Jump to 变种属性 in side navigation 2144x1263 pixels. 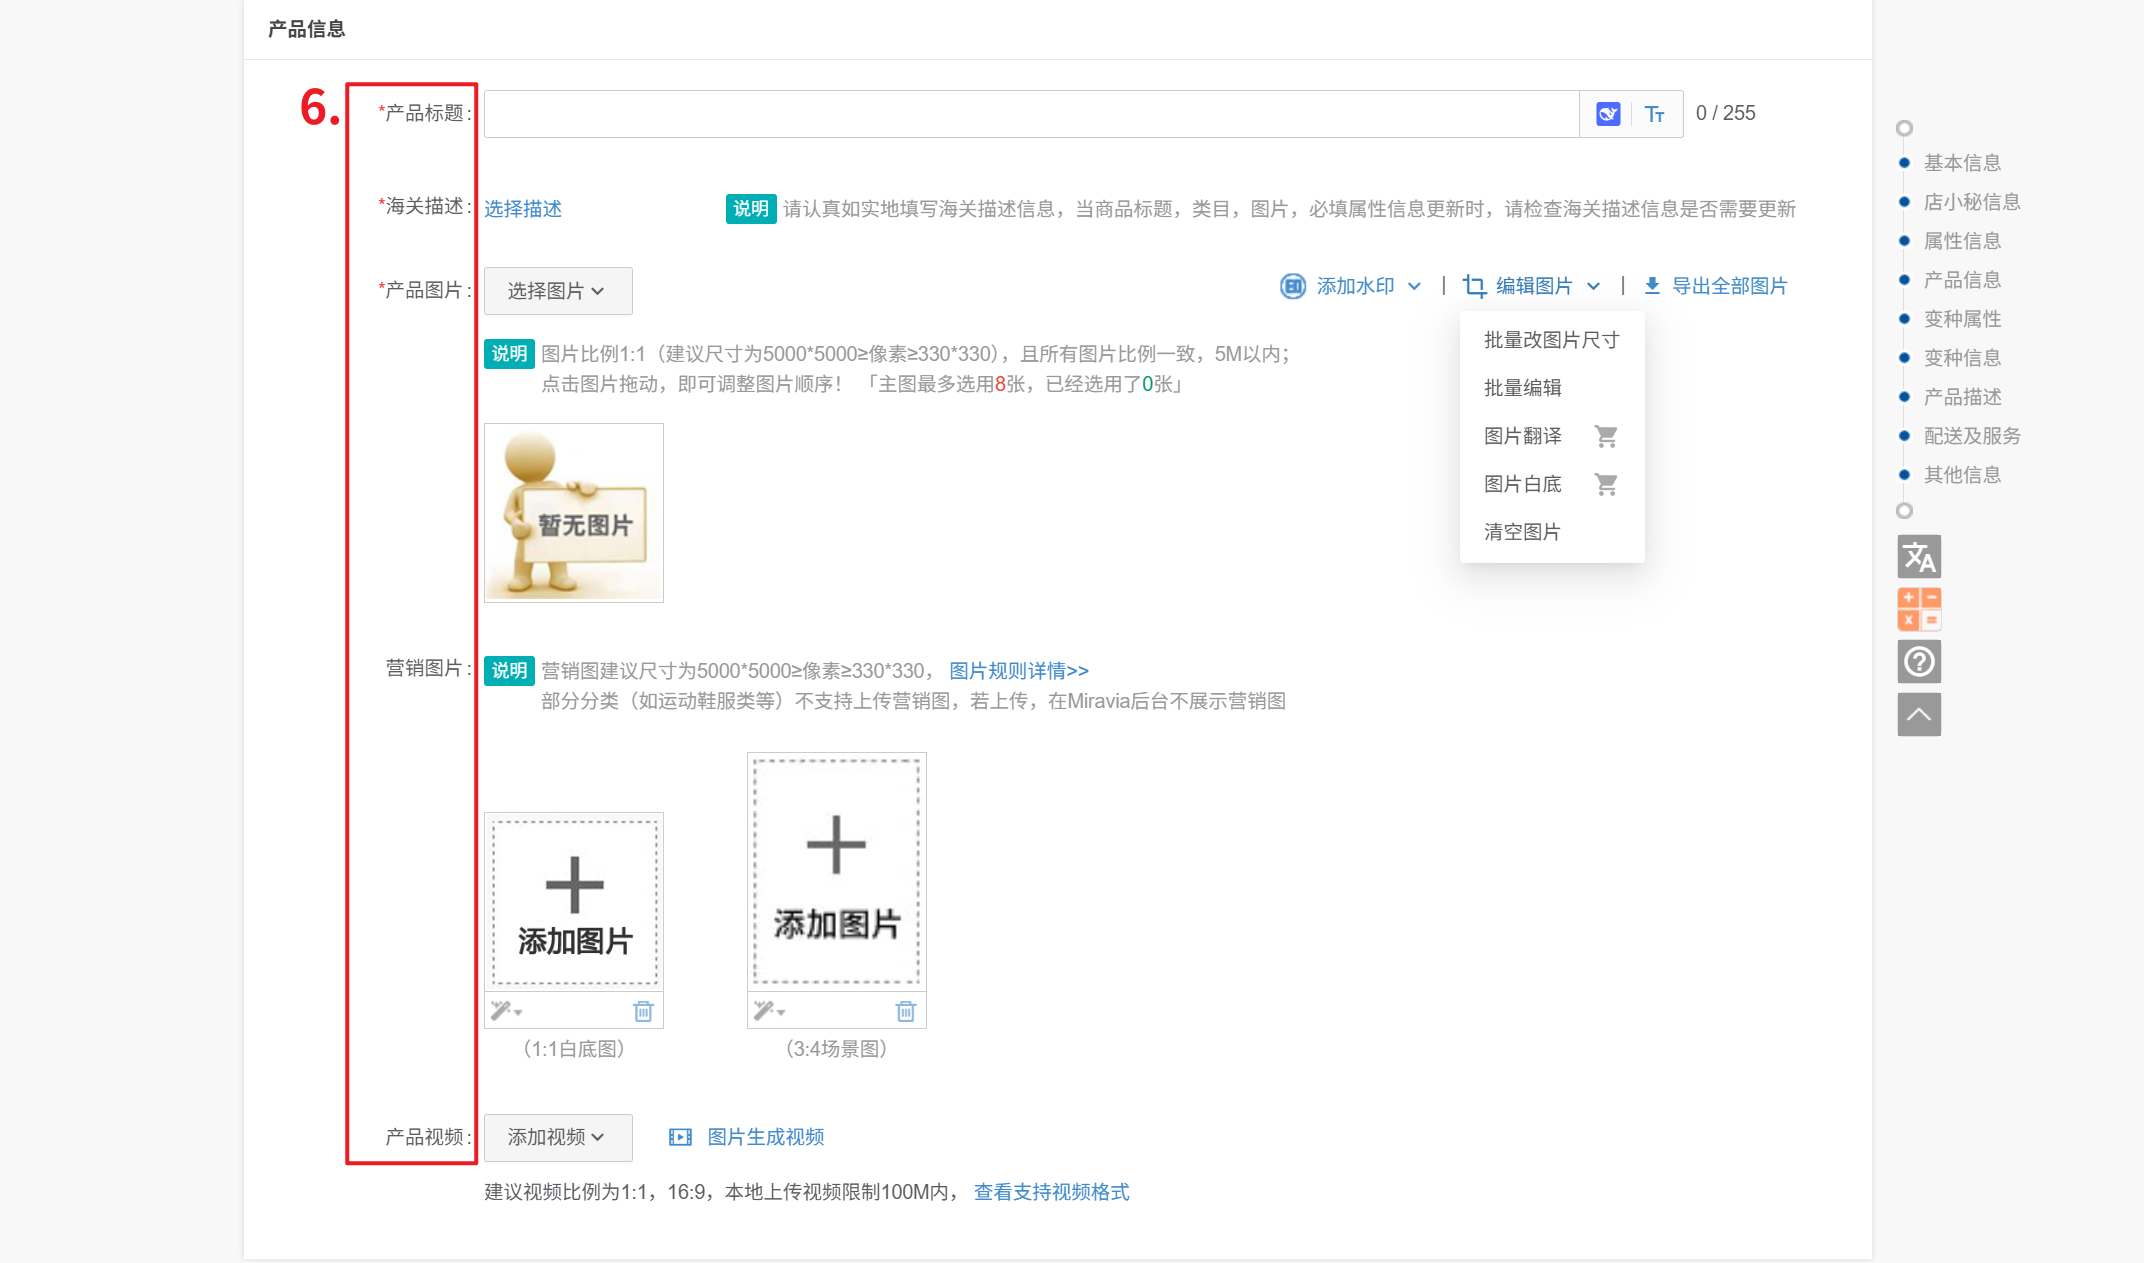1962,319
